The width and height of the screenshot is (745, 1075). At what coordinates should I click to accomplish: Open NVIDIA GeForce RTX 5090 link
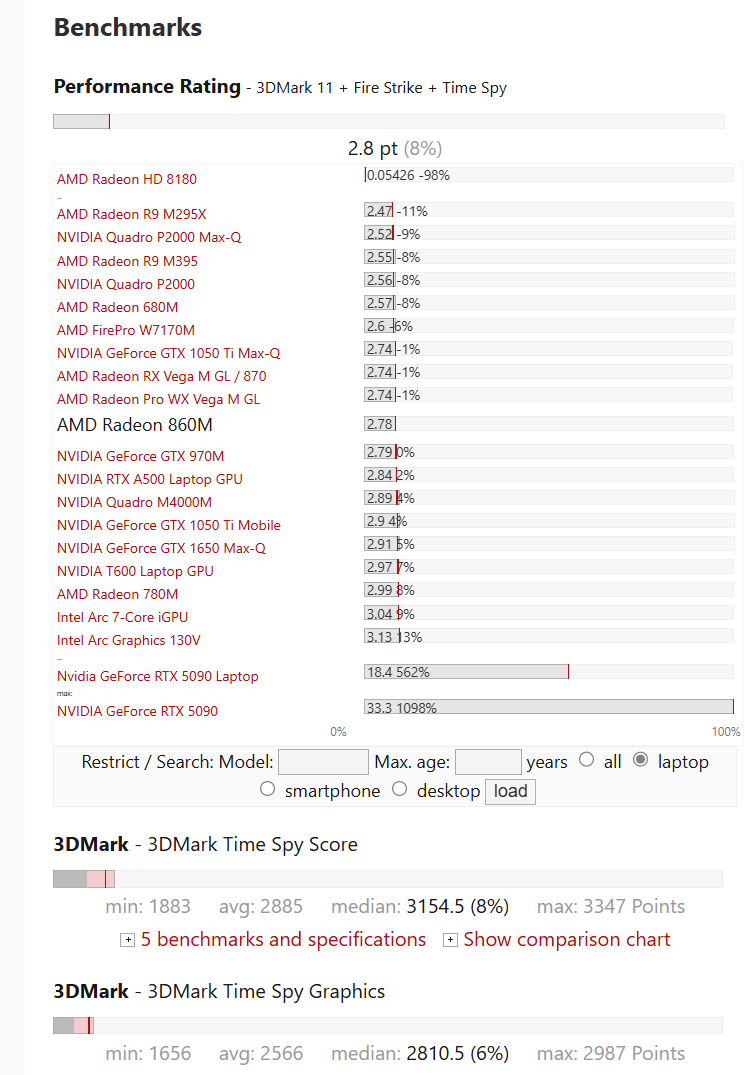pyautogui.click(x=137, y=711)
